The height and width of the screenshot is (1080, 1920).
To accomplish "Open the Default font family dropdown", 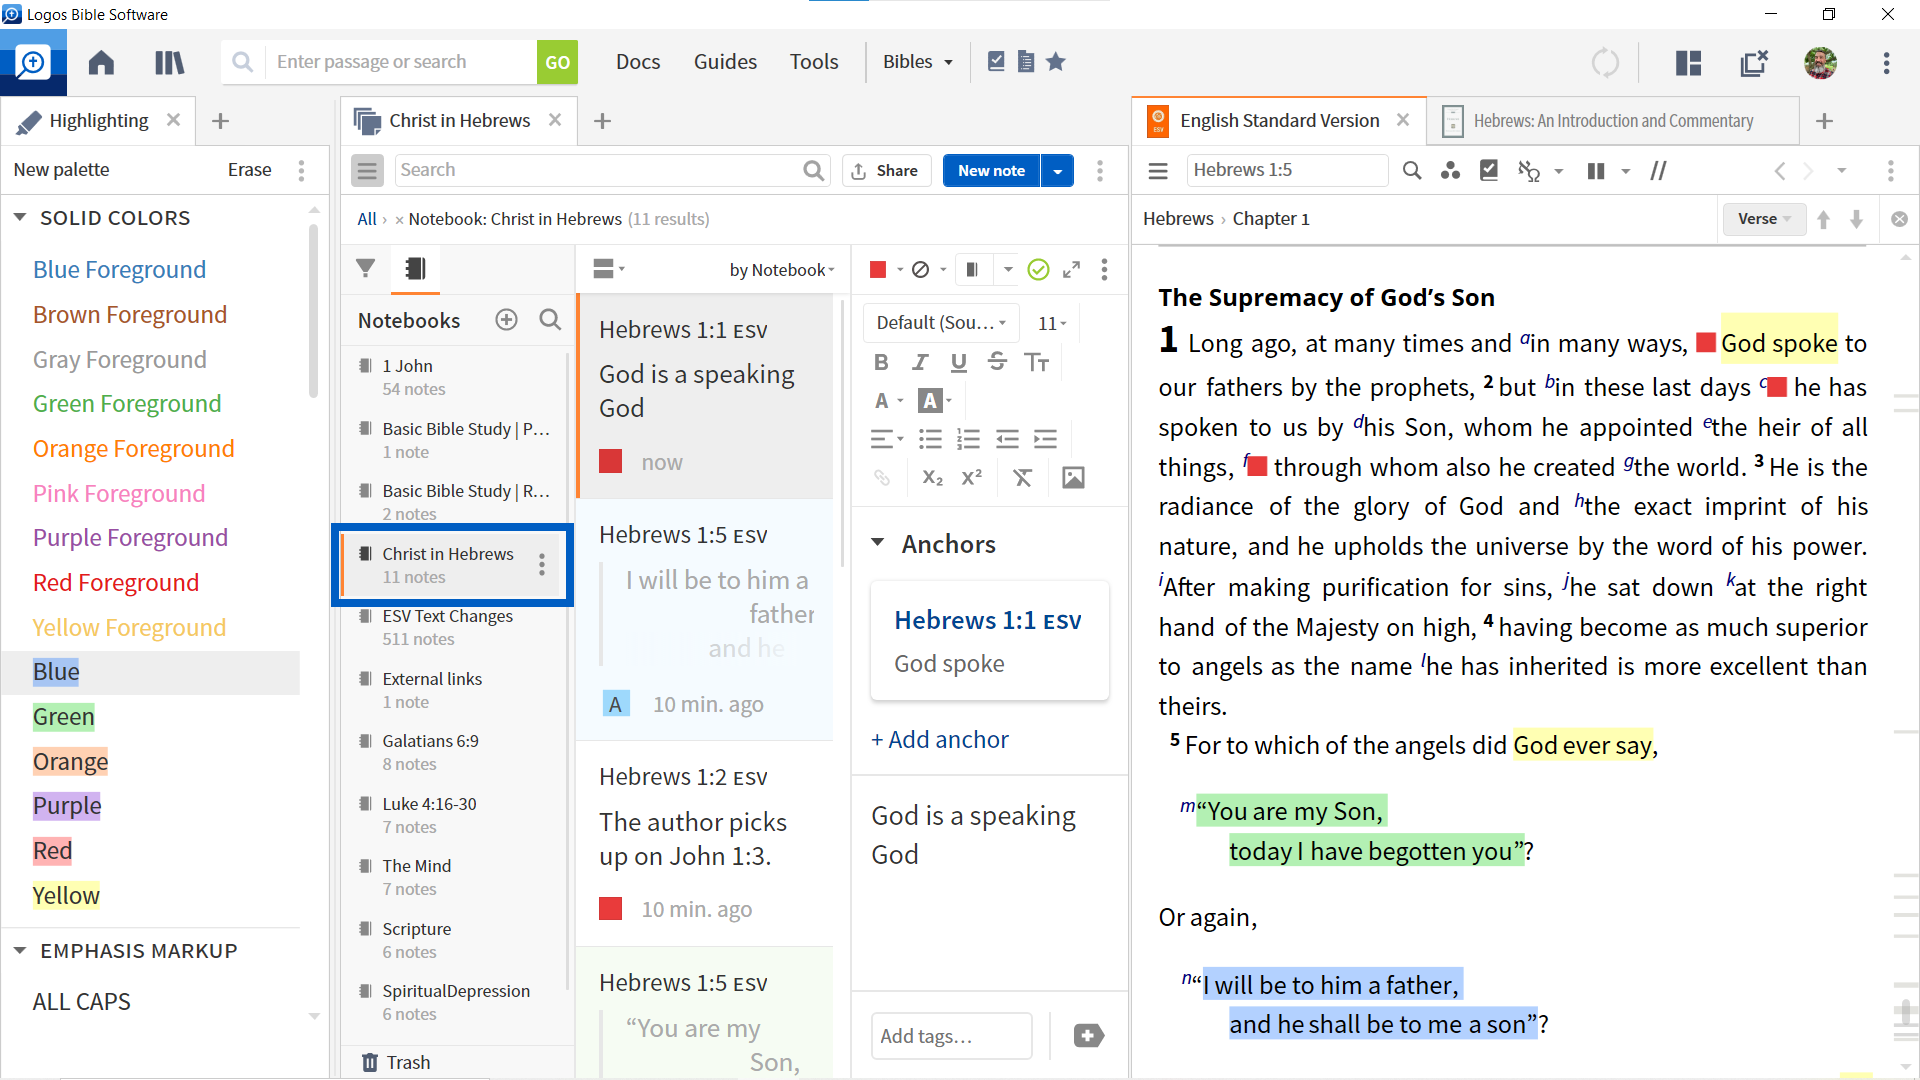I will tap(940, 322).
